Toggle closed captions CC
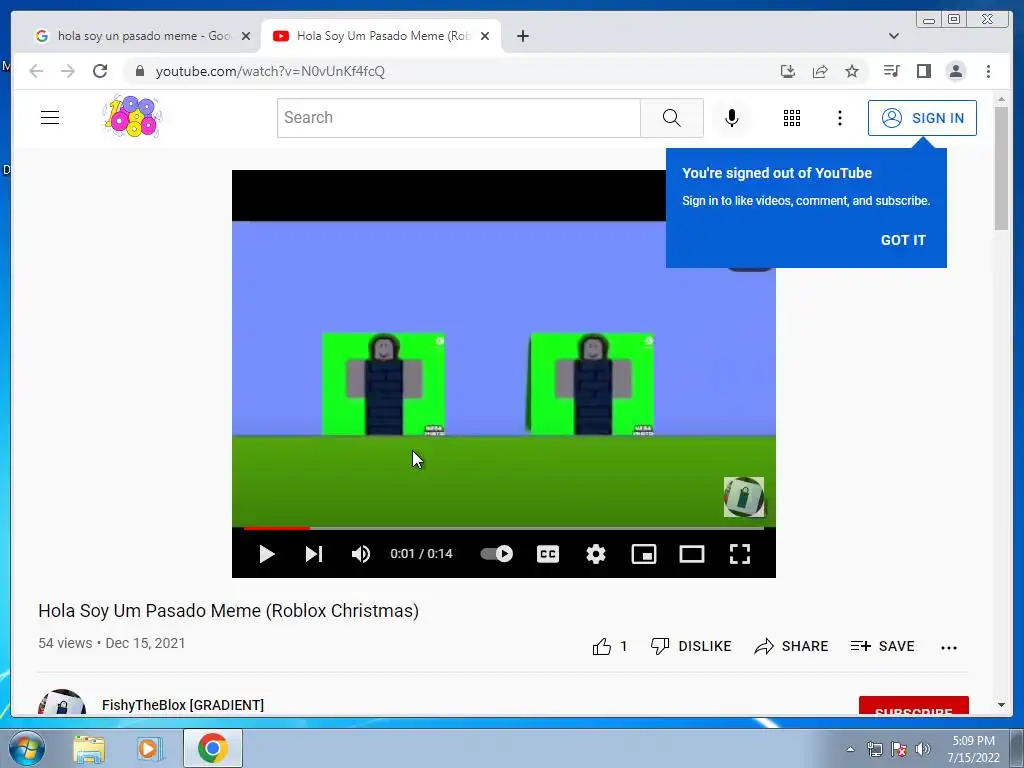This screenshot has height=768, width=1024. tap(548, 554)
